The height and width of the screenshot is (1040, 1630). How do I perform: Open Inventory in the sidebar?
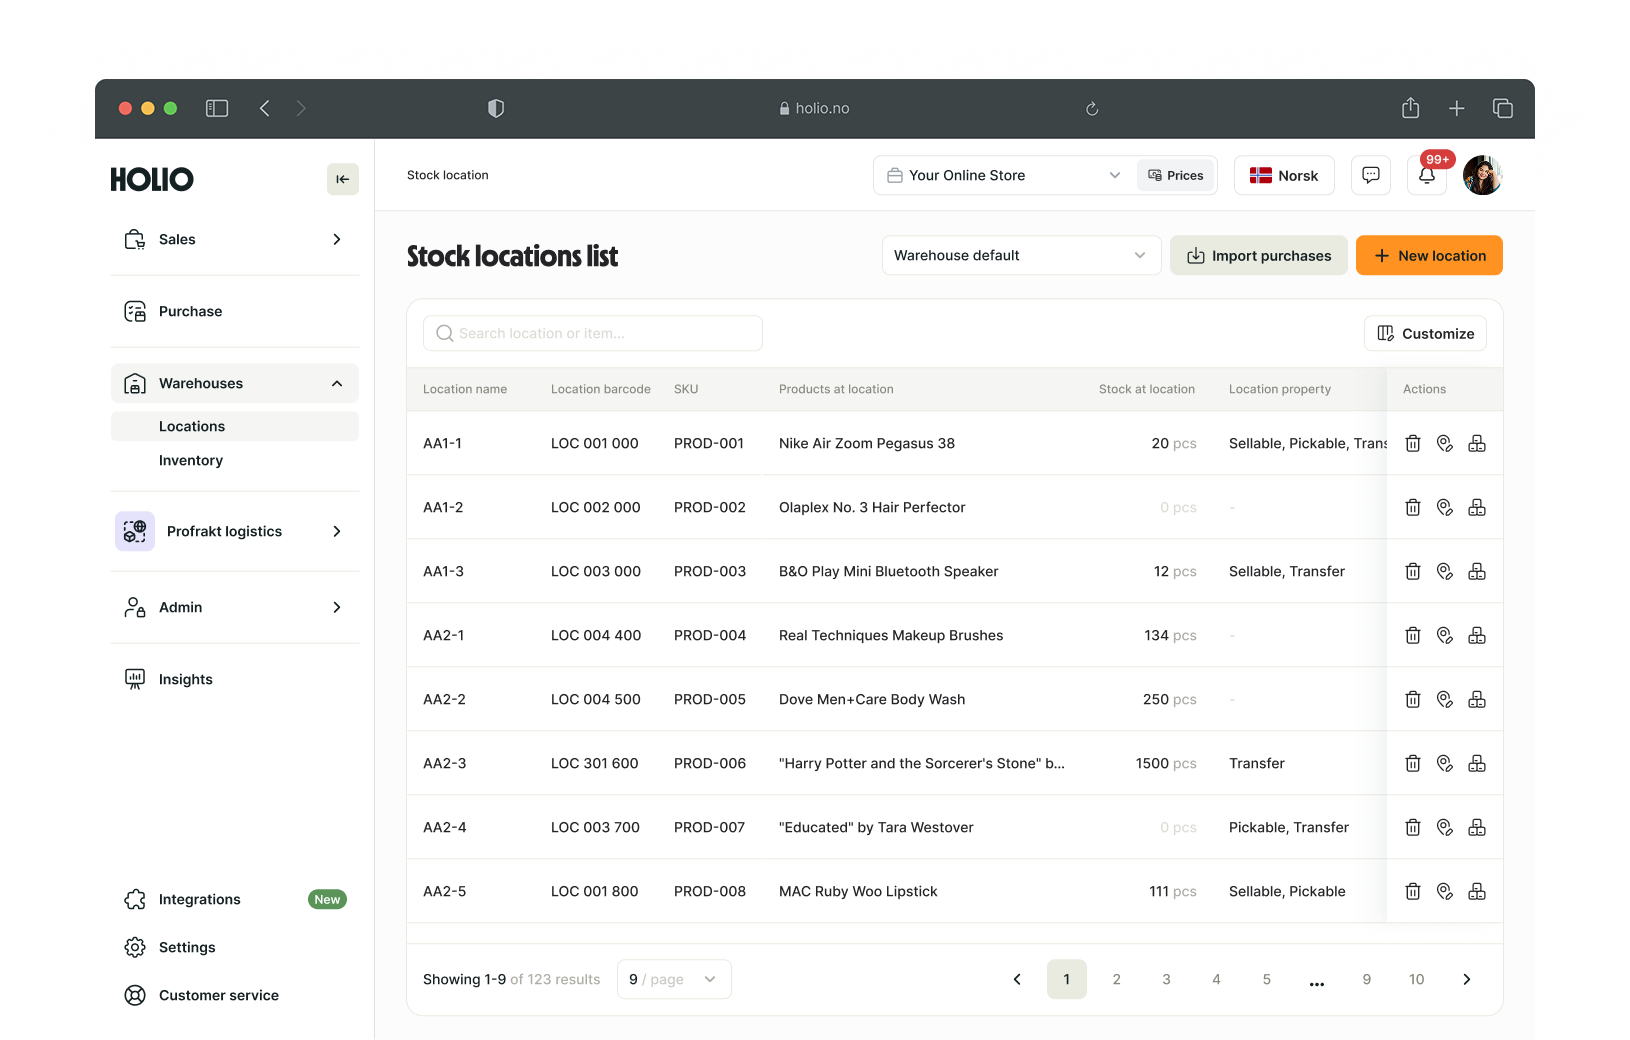(191, 460)
